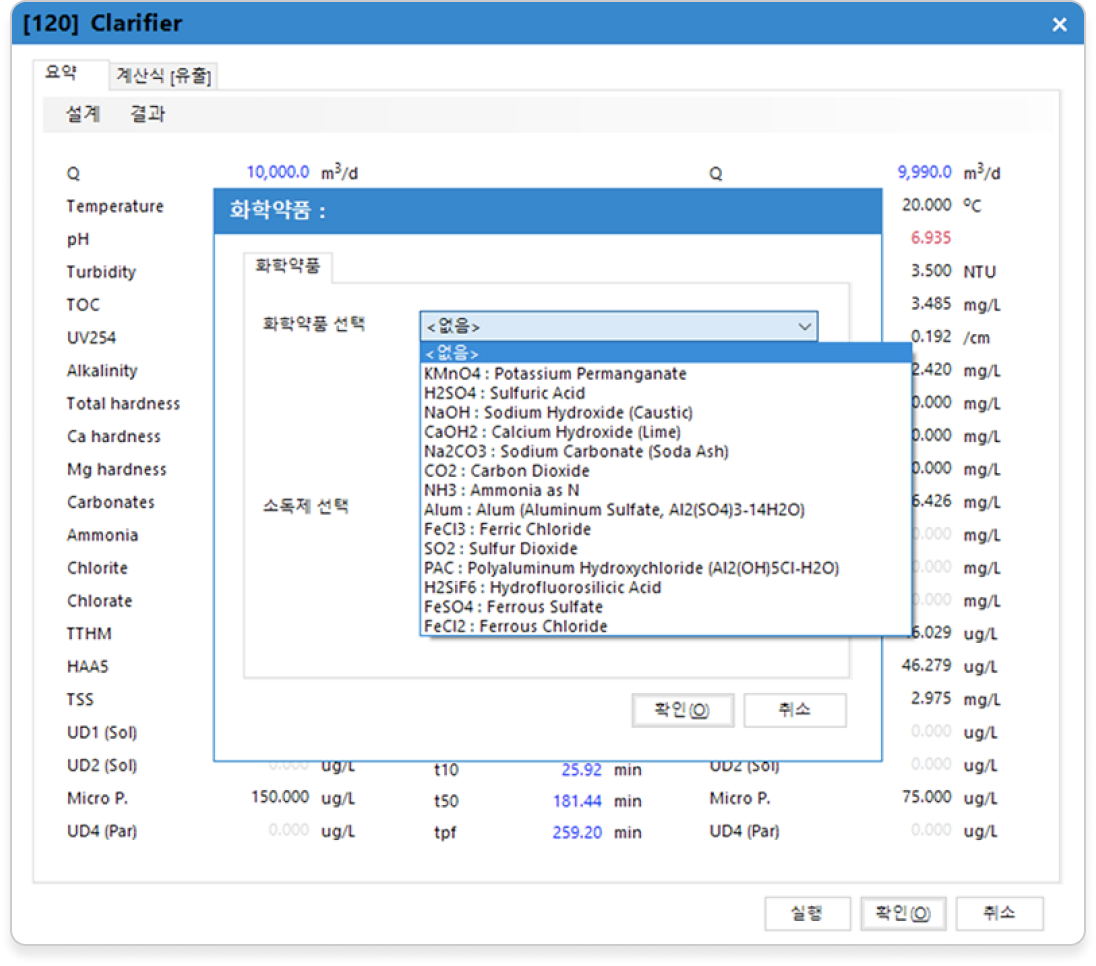
Task: Select Alum Aluminum Sulfate option
Action: point(613,510)
